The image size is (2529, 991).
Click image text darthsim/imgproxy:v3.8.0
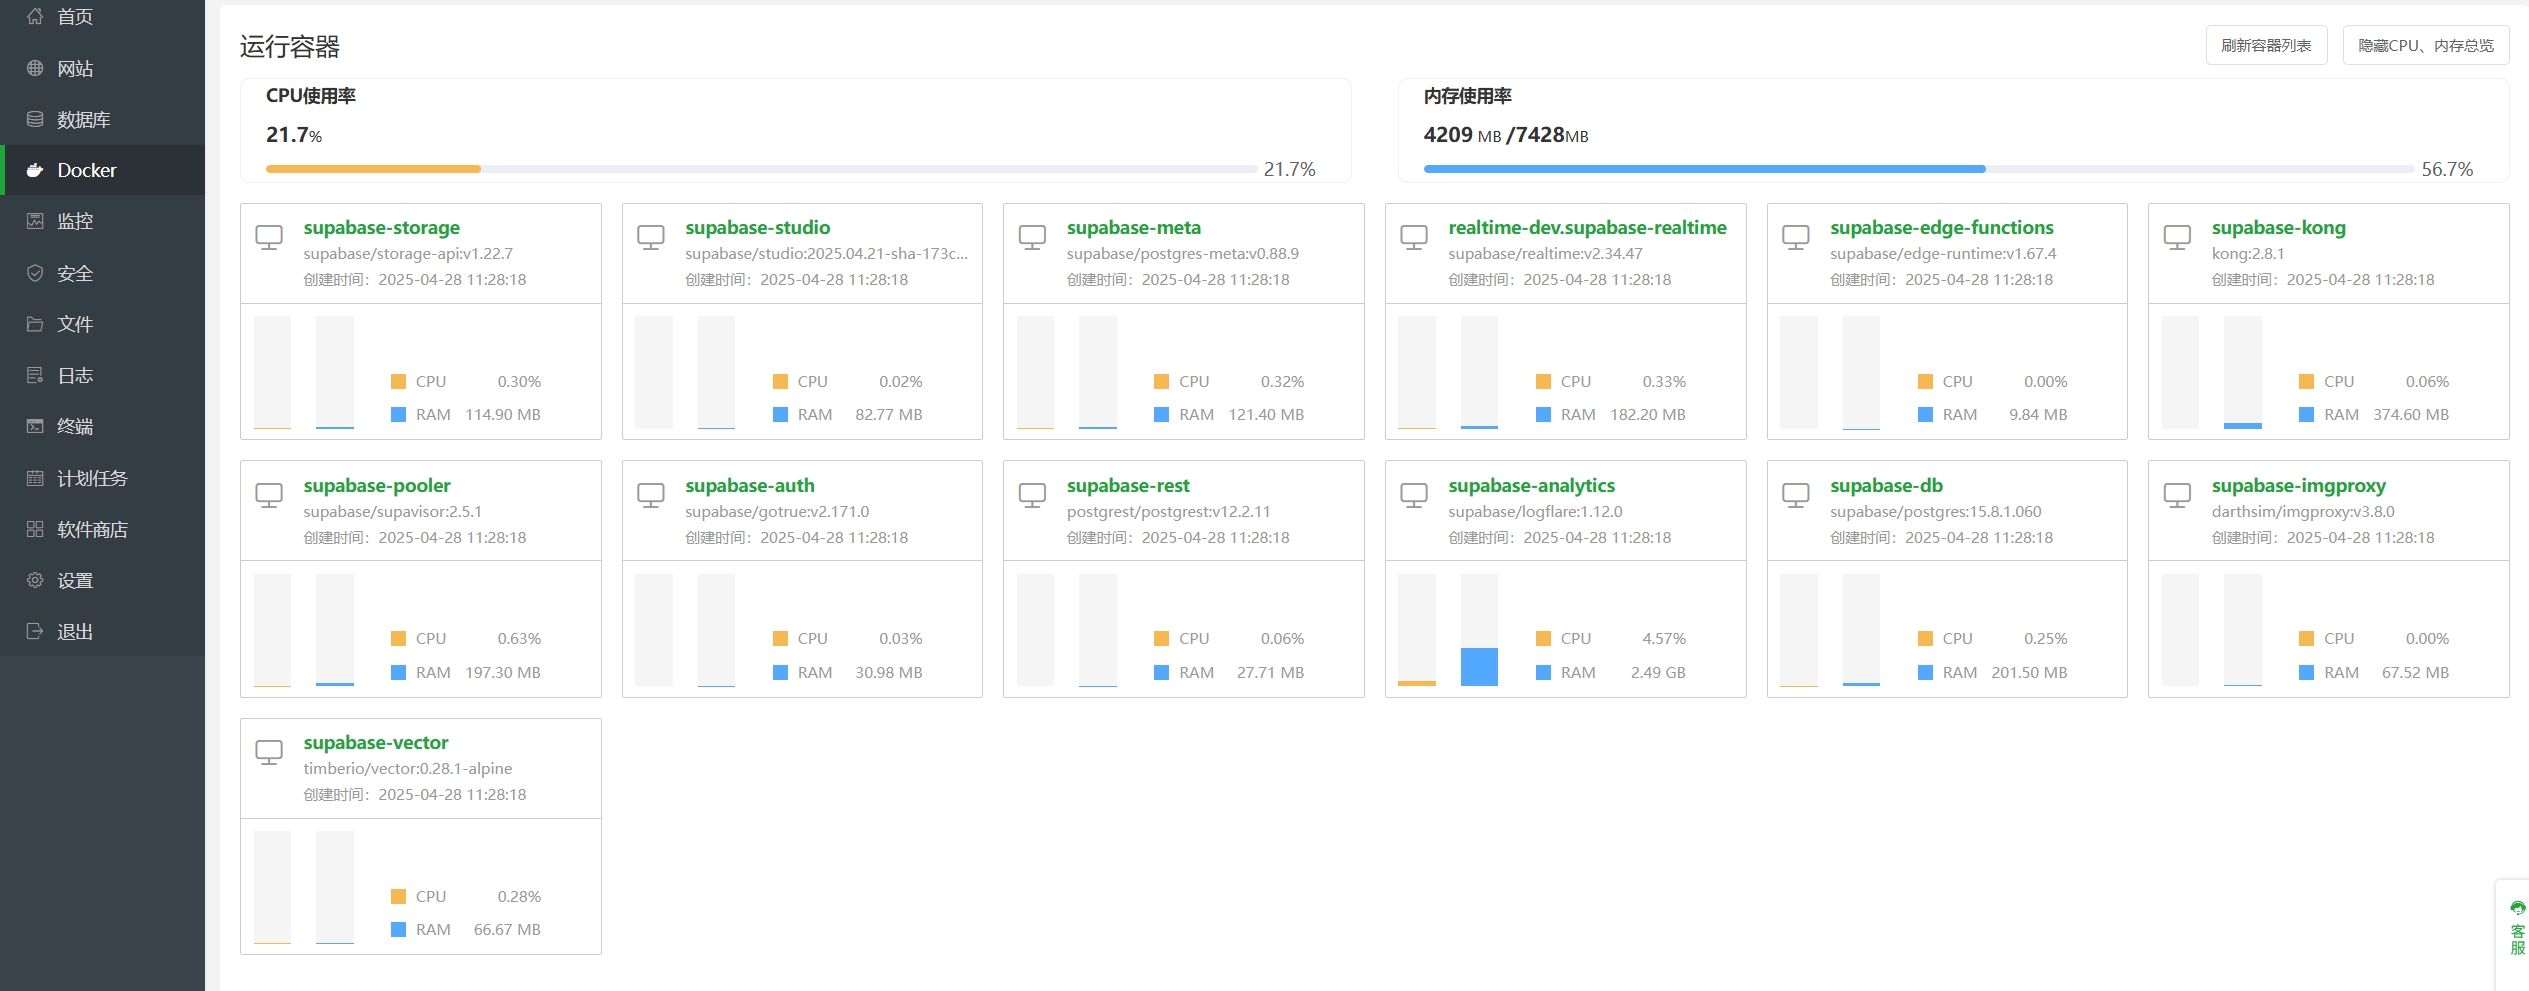(x=2303, y=511)
